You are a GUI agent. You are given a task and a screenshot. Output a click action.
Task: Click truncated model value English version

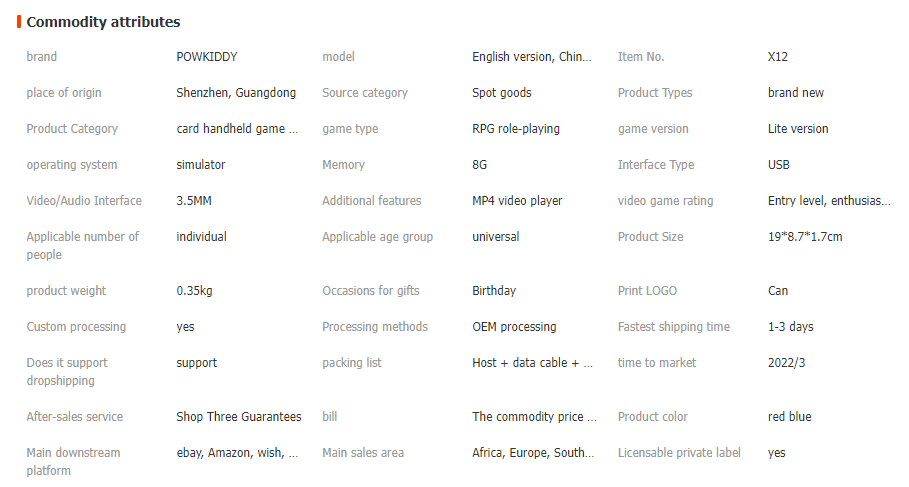click(x=532, y=57)
